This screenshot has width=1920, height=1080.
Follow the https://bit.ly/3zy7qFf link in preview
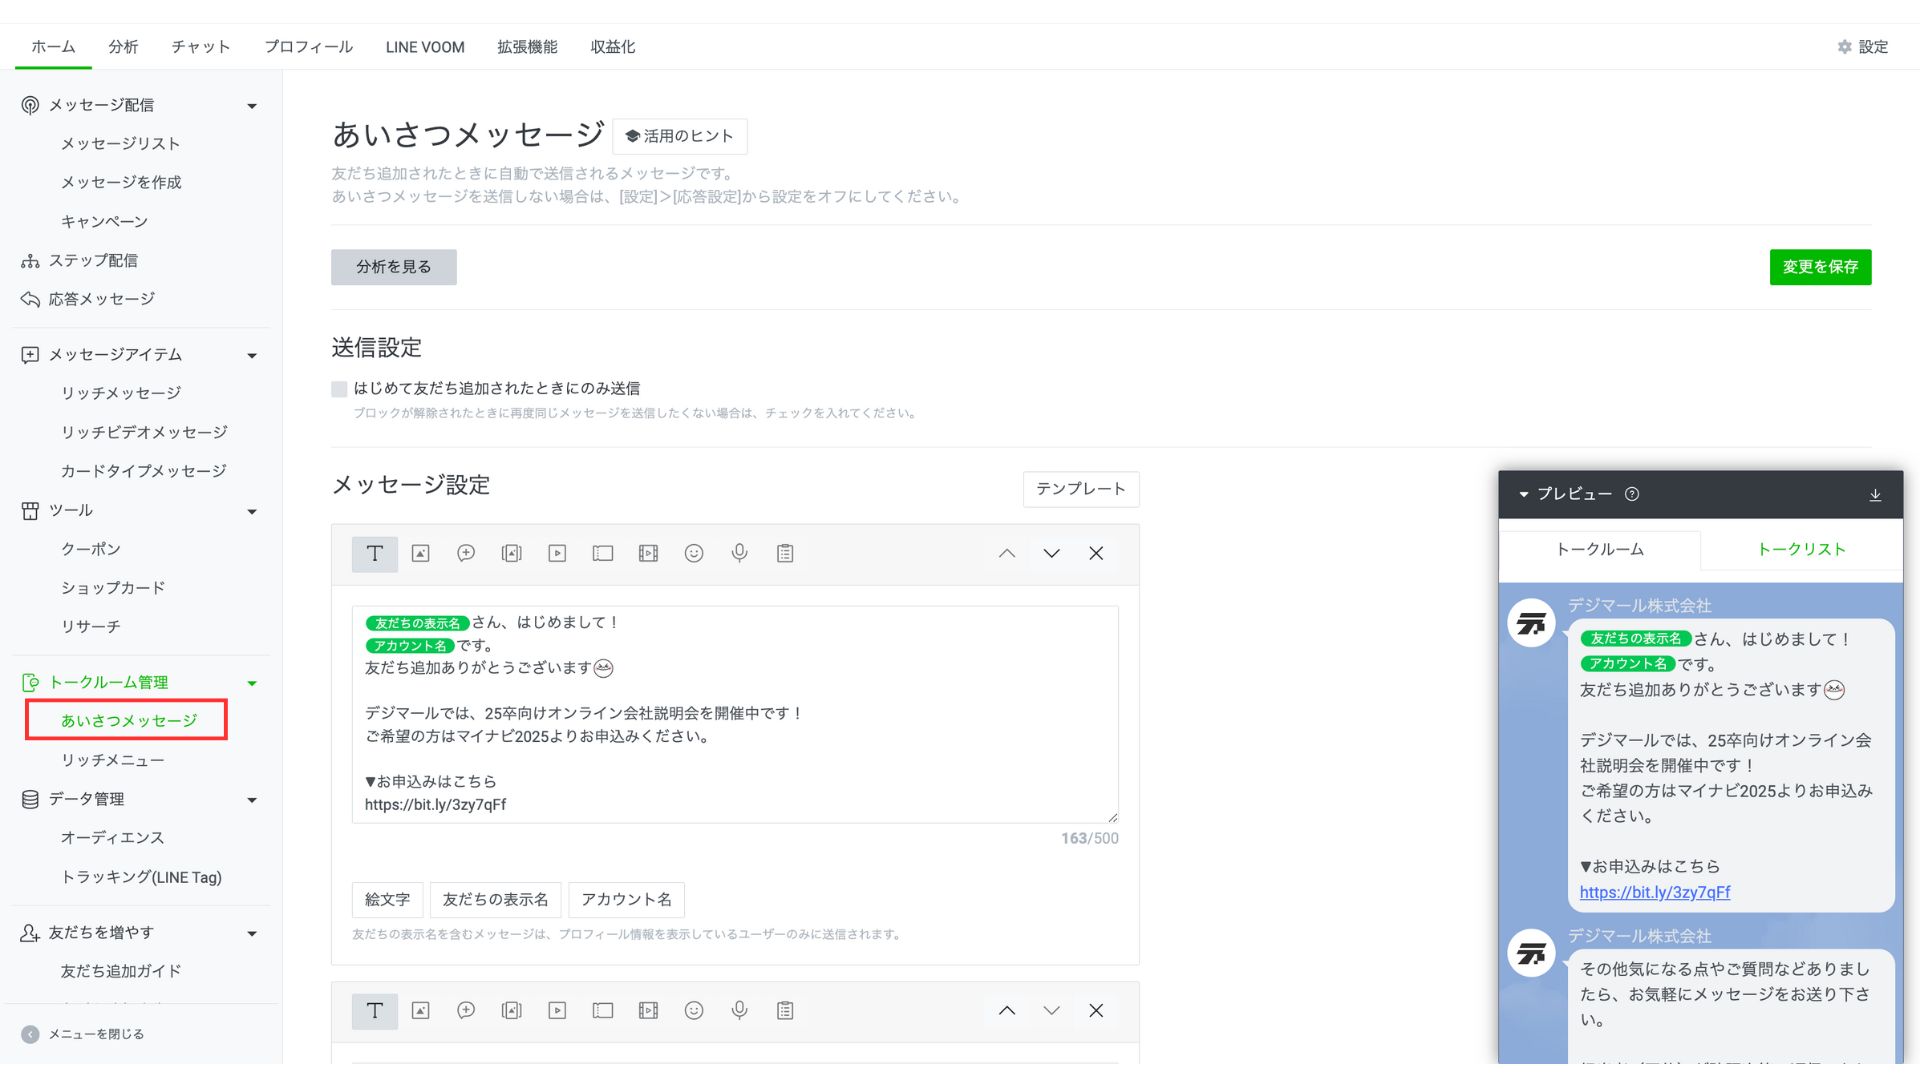(1655, 893)
